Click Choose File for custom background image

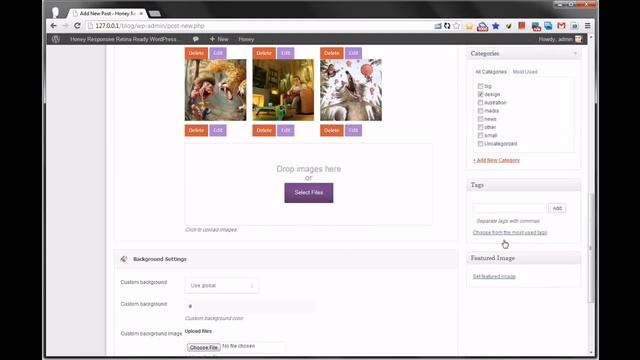click(x=204, y=347)
